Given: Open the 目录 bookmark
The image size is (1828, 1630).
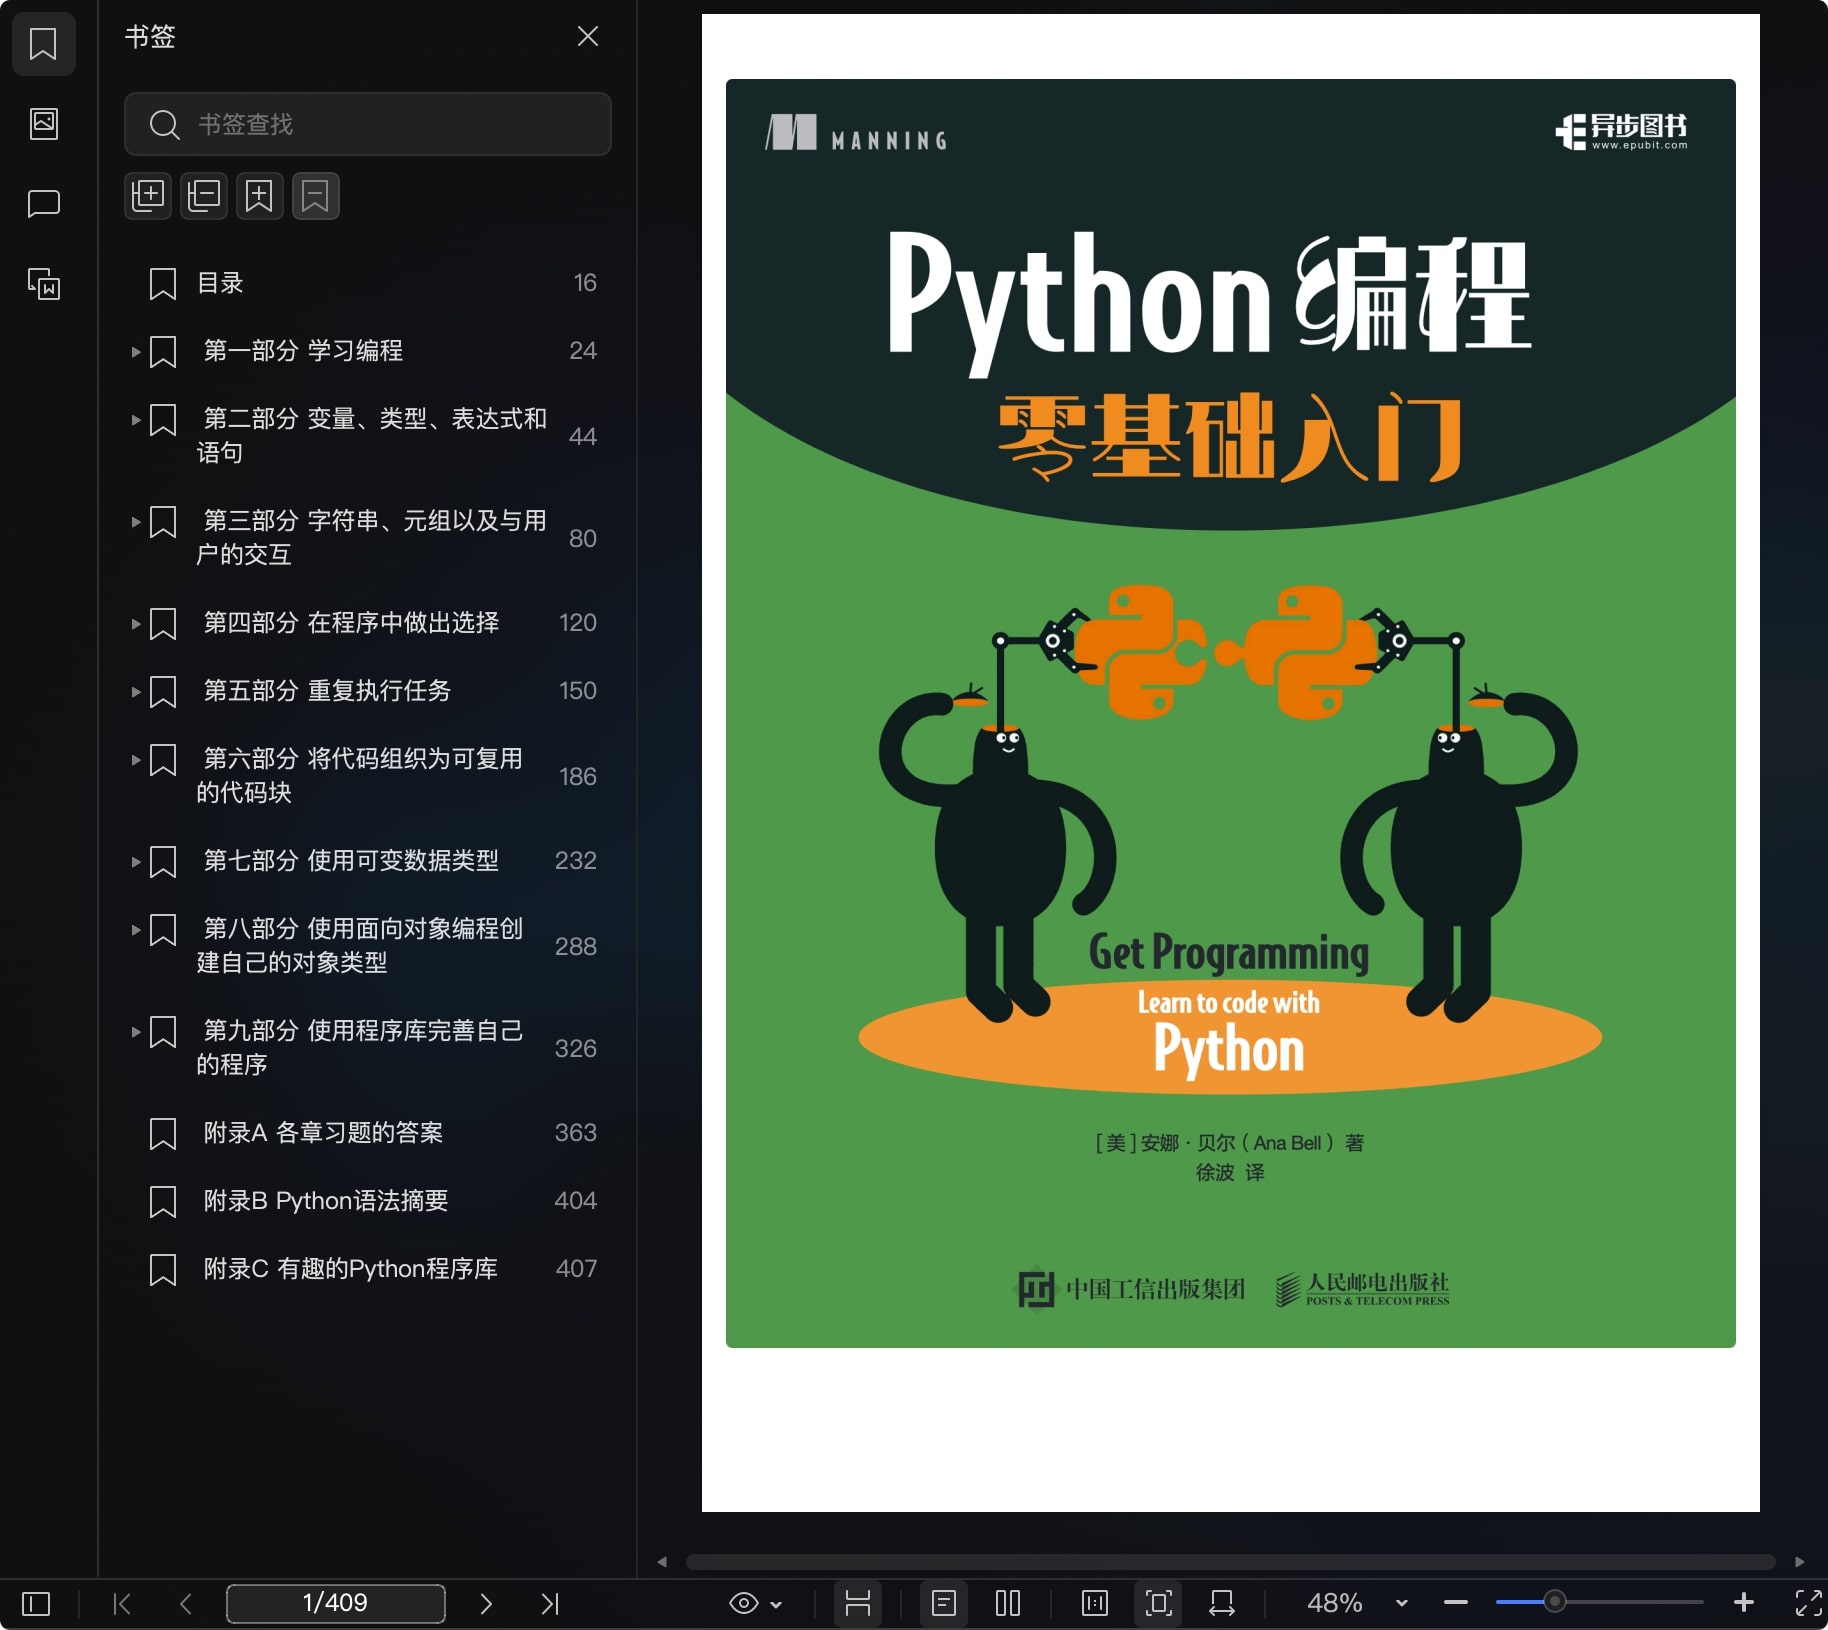Looking at the screenshot, I should 220,283.
